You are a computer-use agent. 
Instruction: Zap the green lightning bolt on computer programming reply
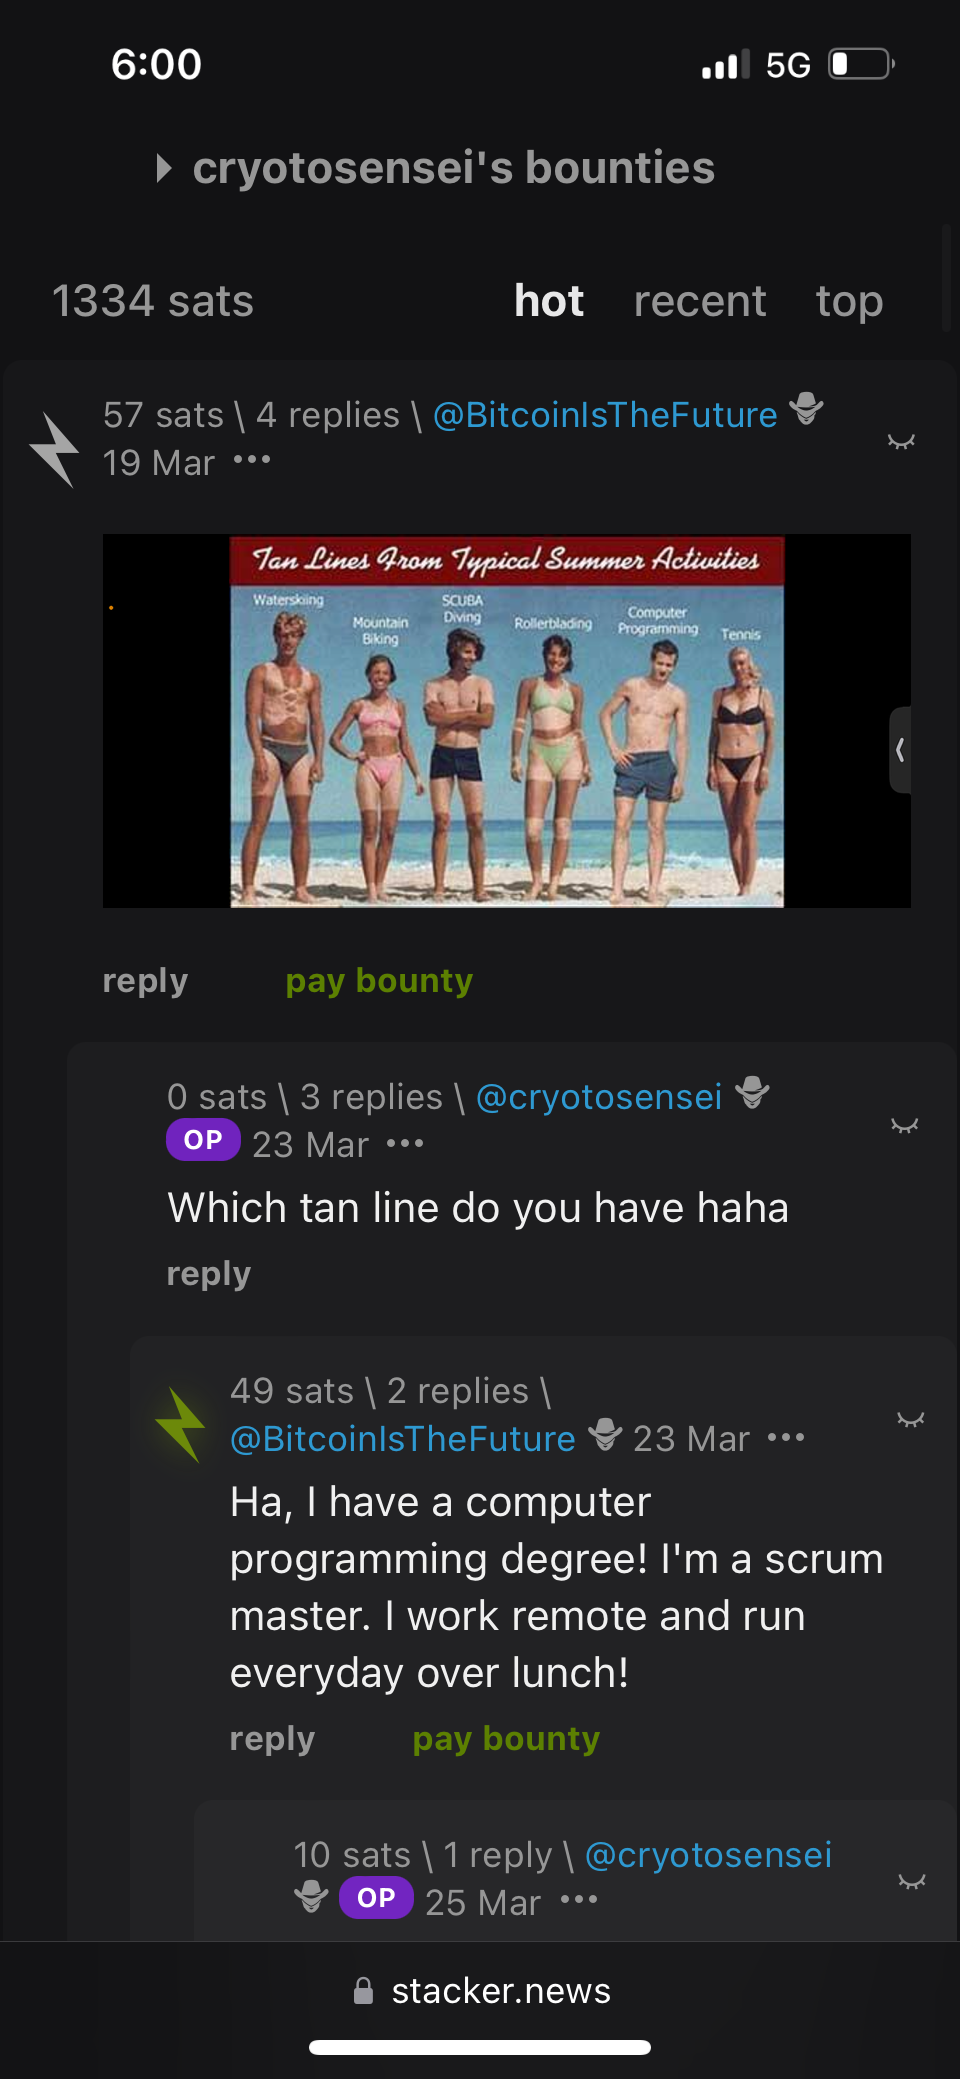coord(181,1424)
